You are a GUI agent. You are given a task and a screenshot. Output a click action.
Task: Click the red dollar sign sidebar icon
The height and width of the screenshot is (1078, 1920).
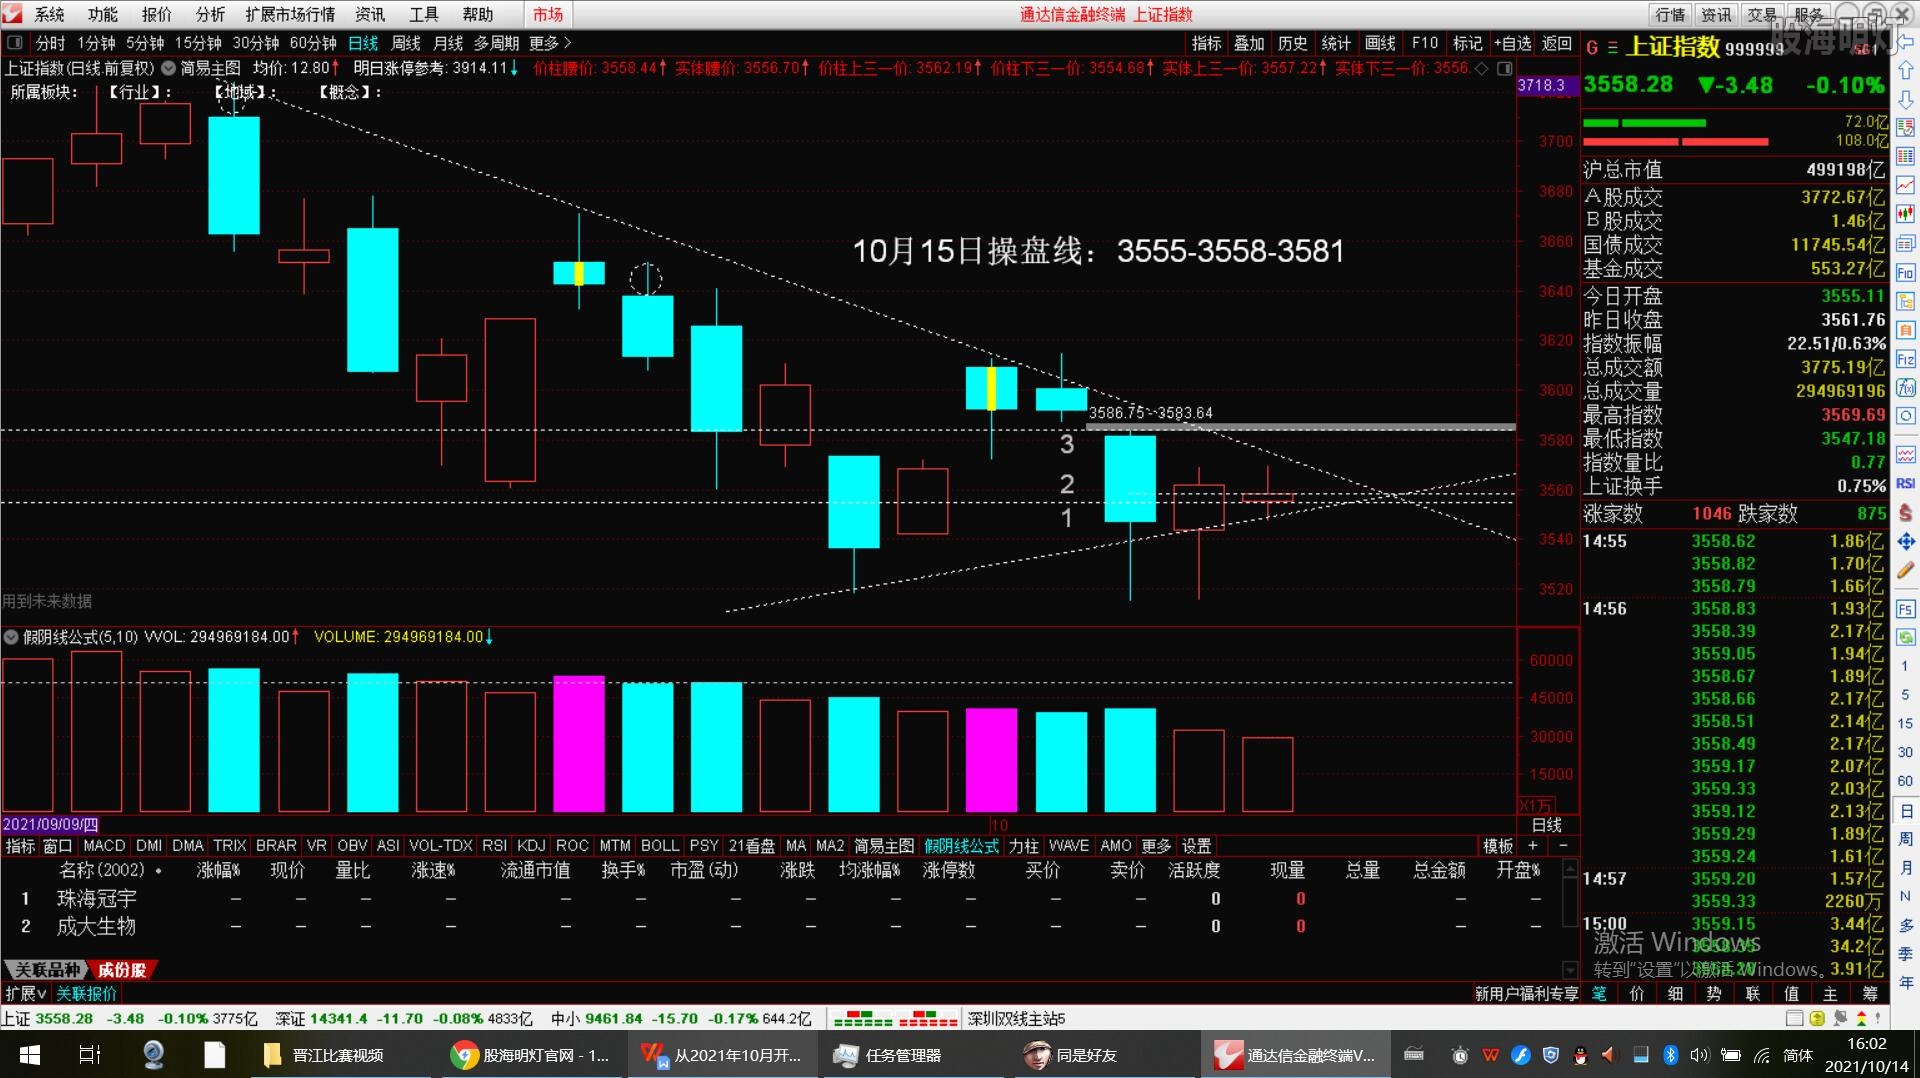[1905, 512]
